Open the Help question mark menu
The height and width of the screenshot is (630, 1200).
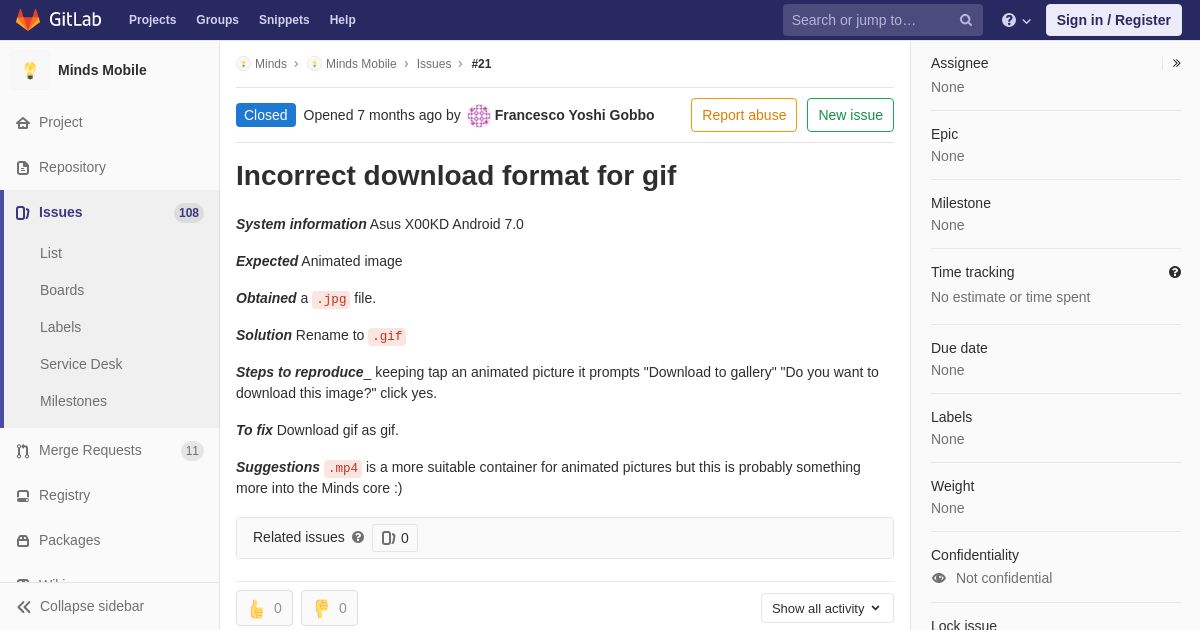tap(1016, 20)
